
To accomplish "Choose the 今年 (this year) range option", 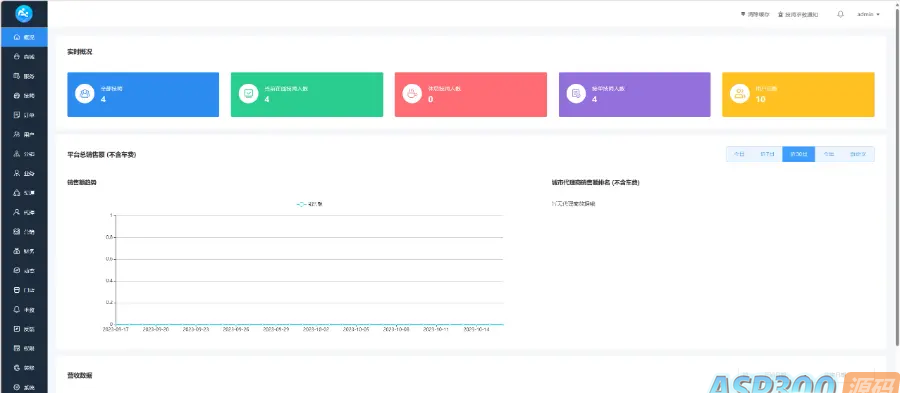I will point(829,154).
